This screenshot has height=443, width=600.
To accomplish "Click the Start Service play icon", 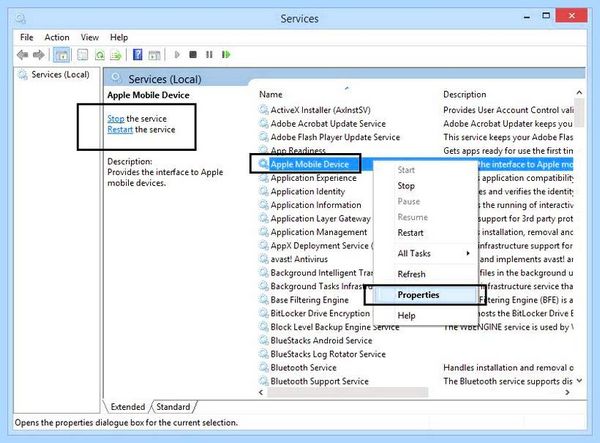I will 177,55.
